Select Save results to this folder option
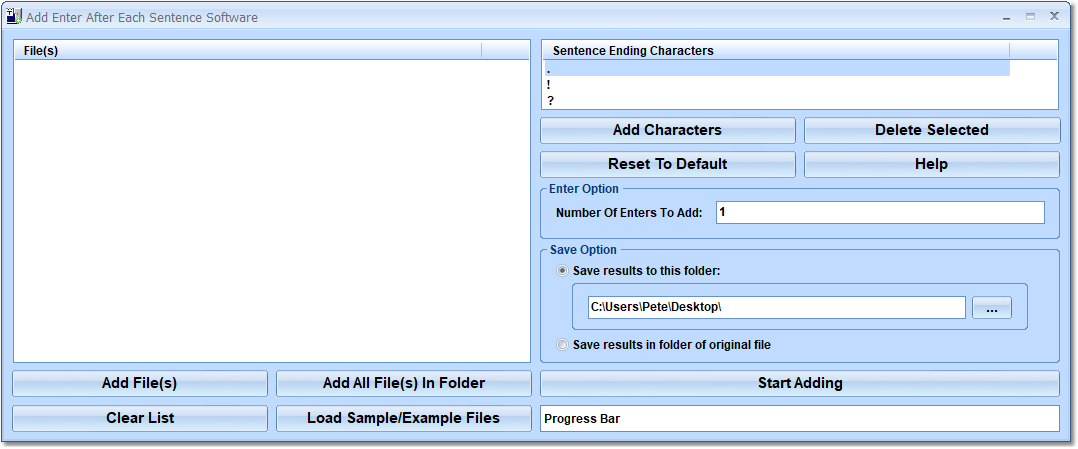 click(563, 271)
